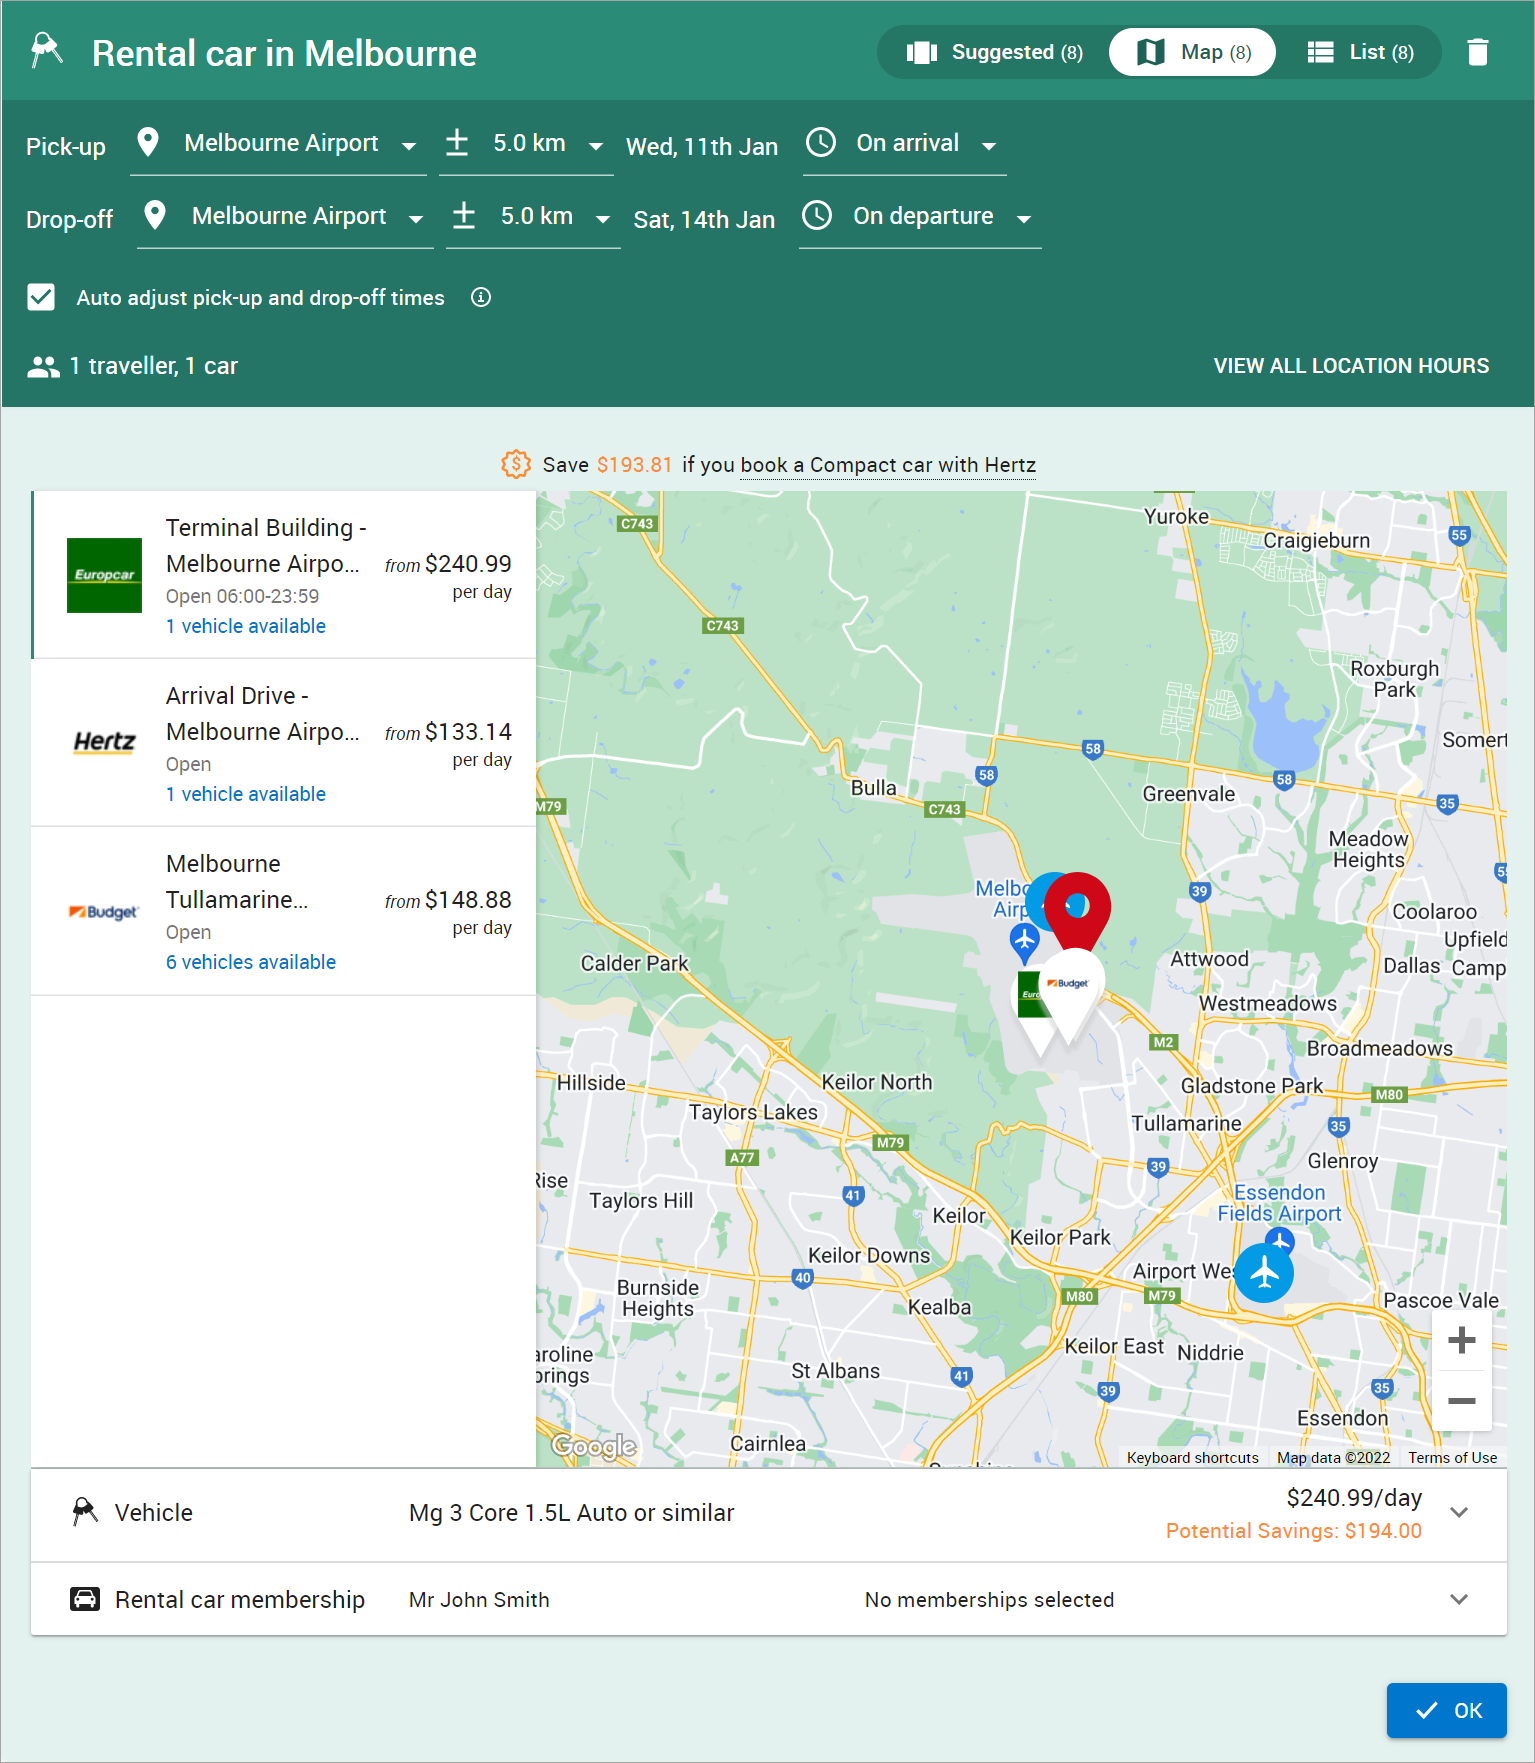Click the Hertz logo thumbnail
The image size is (1535, 1763).
(x=104, y=742)
